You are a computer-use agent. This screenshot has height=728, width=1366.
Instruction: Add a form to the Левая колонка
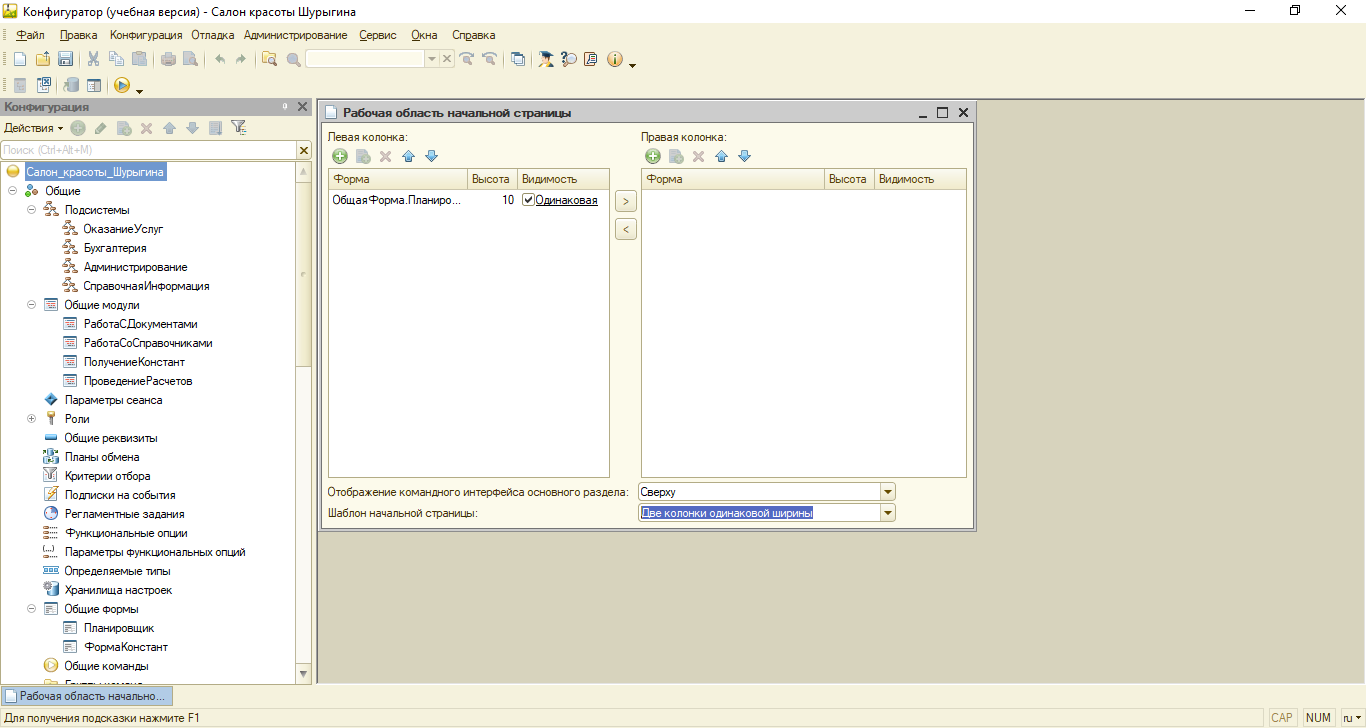pyautogui.click(x=340, y=156)
